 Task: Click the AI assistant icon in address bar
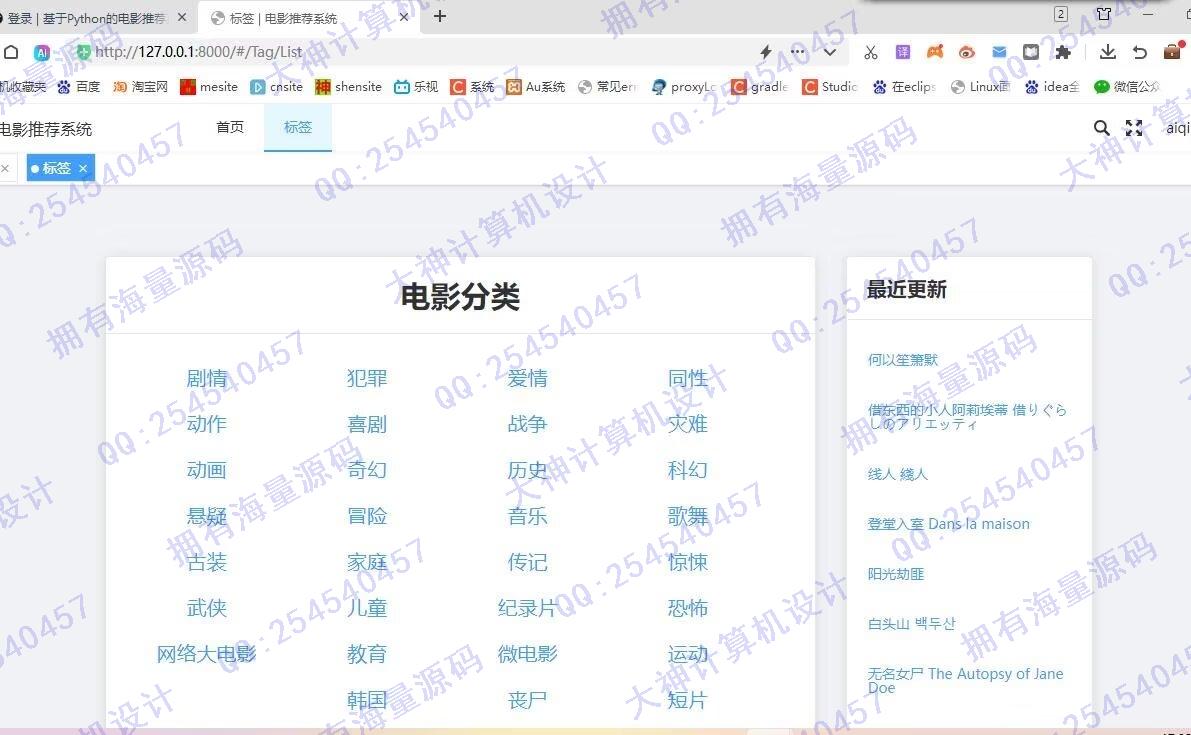point(43,52)
